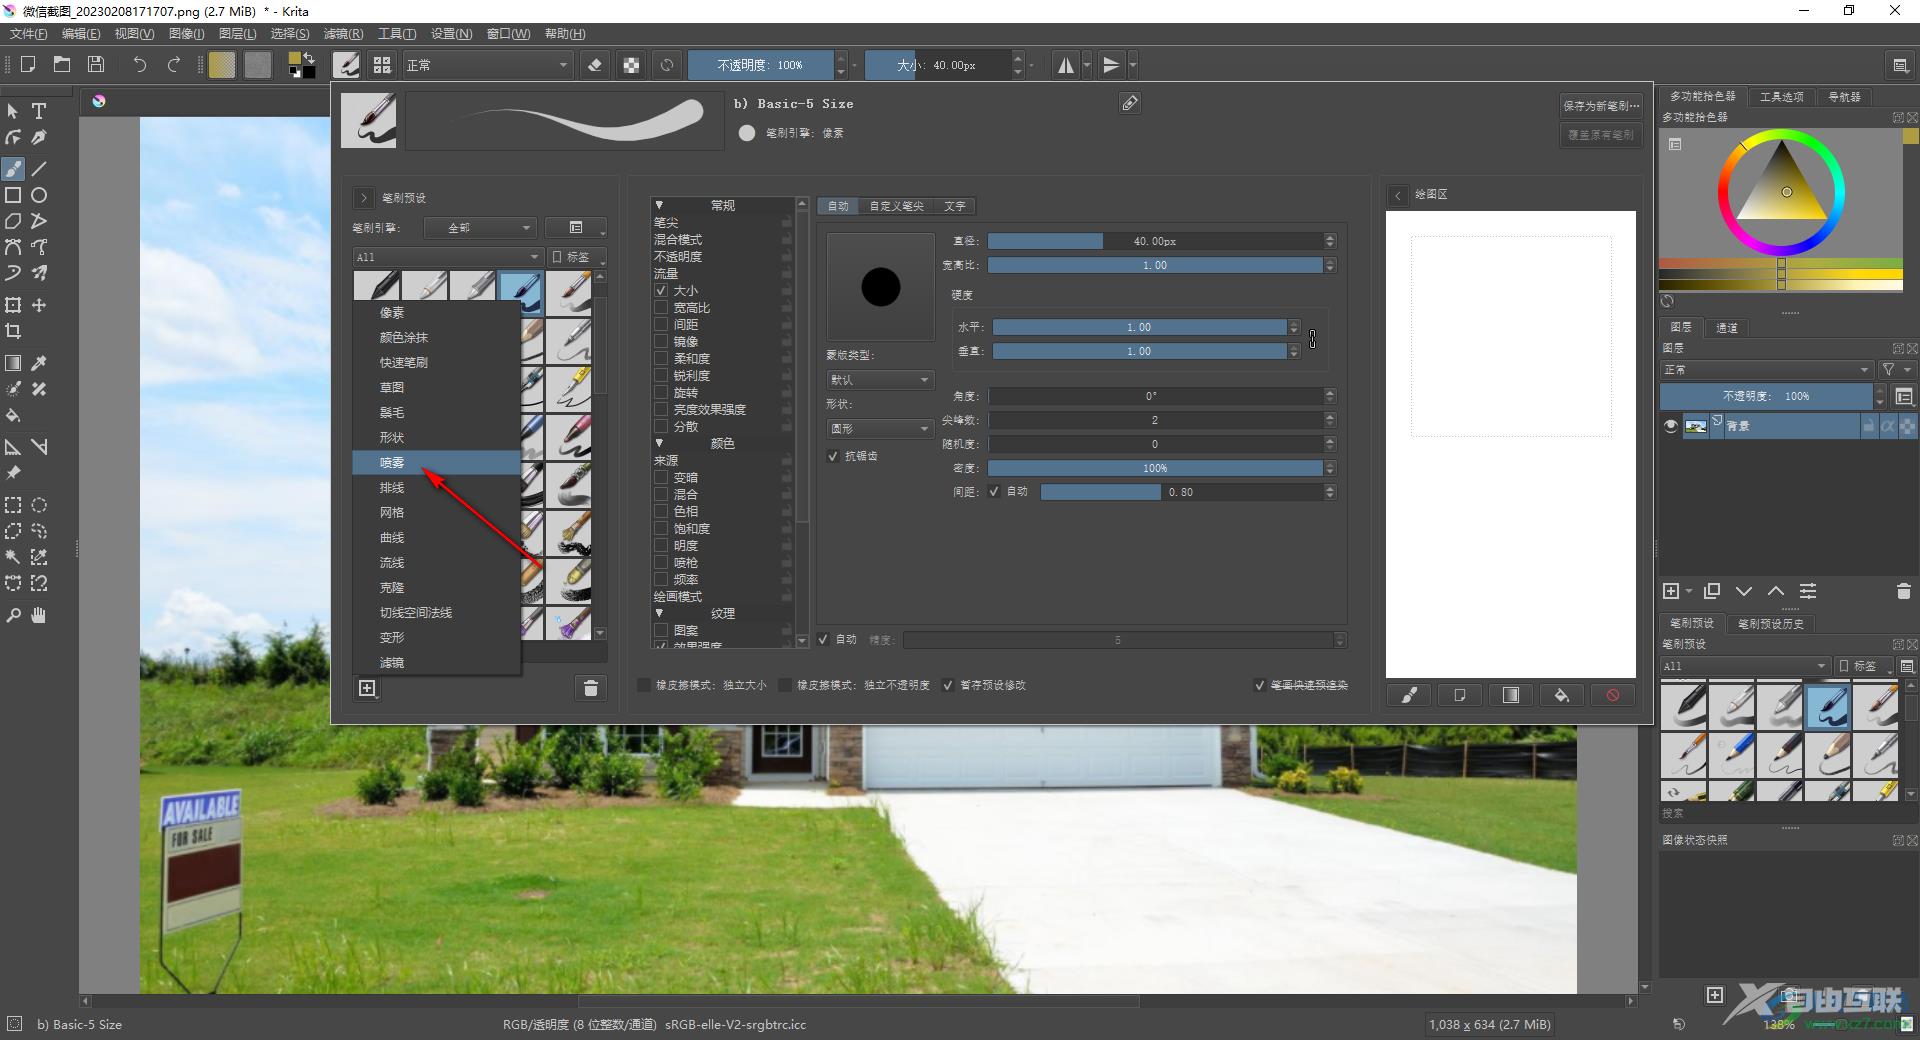Open the 滤镜(R) menu
This screenshot has width=1920, height=1040.
point(343,34)
